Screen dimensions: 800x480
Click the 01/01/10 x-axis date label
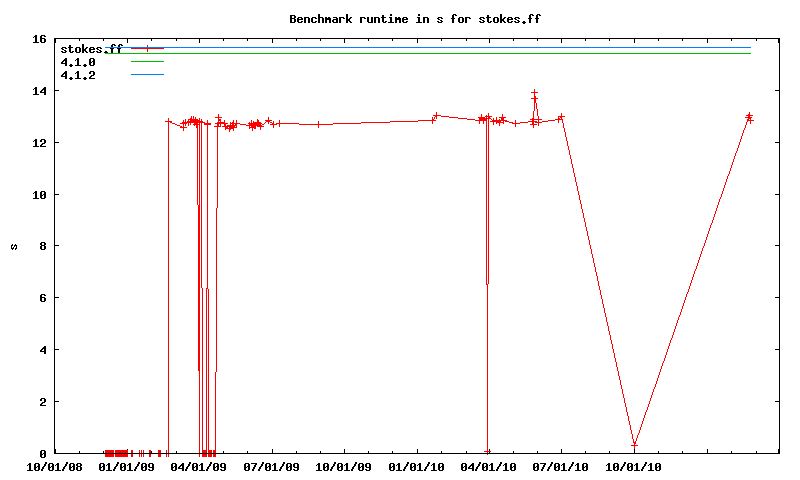pyautogui.click(x=417, y=466)
